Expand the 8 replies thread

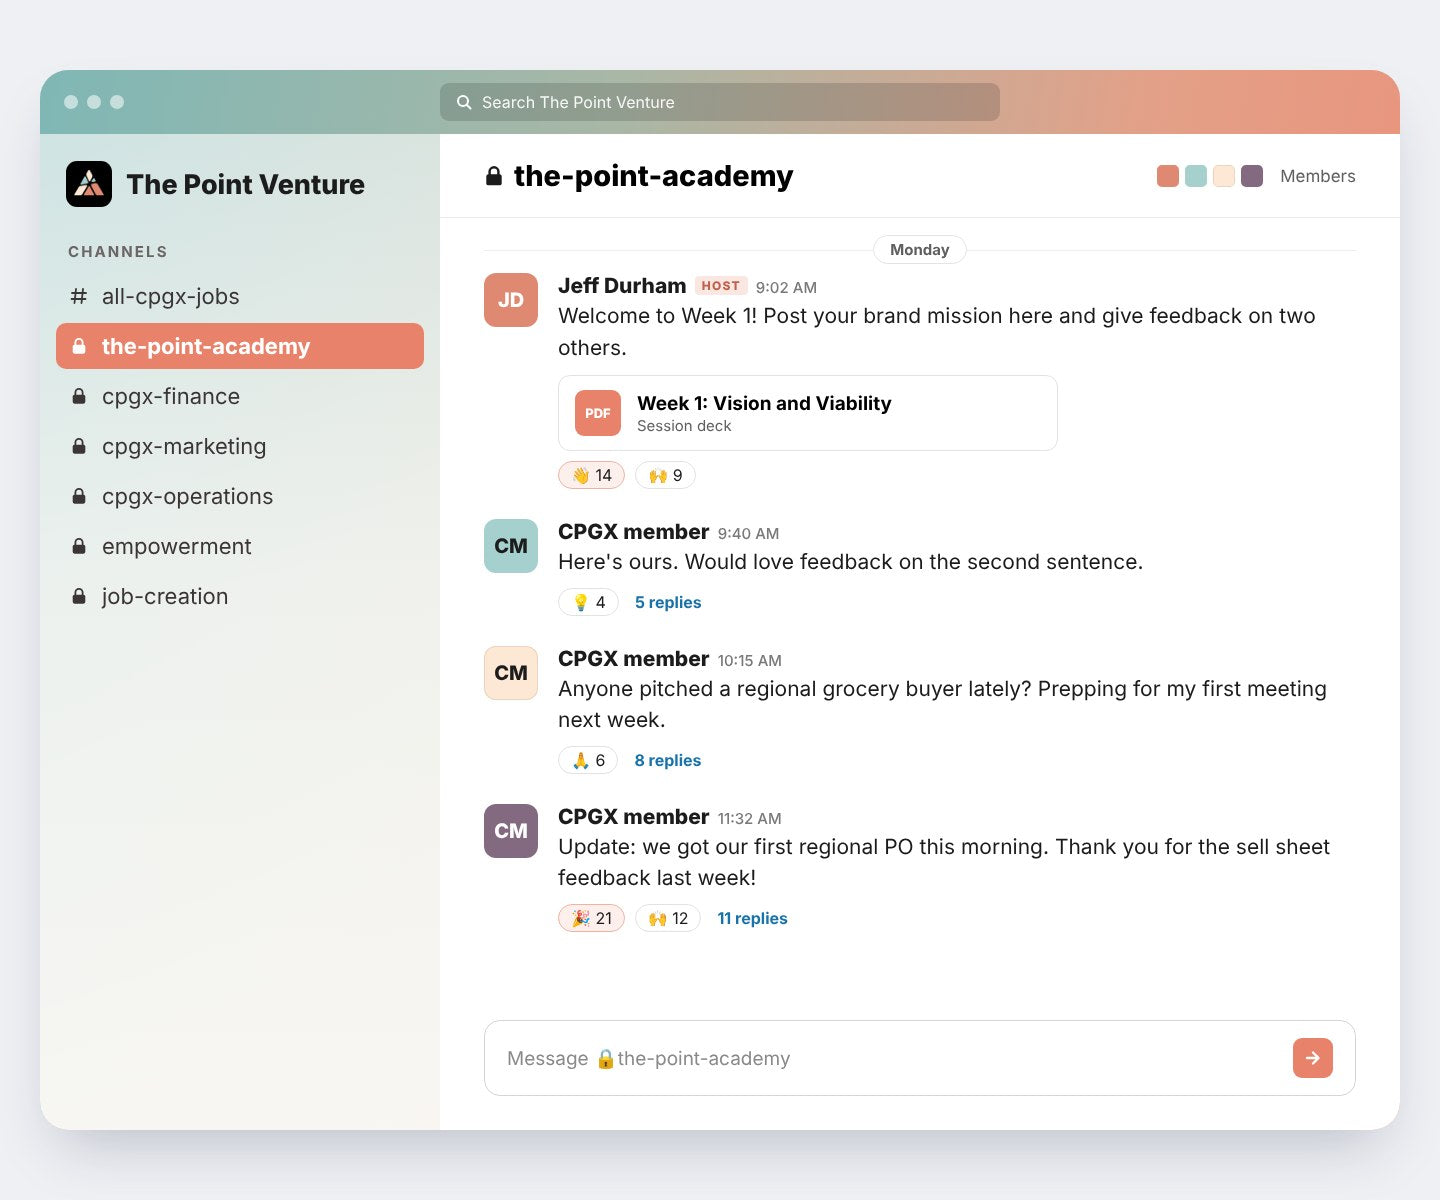tap(668, 760)
